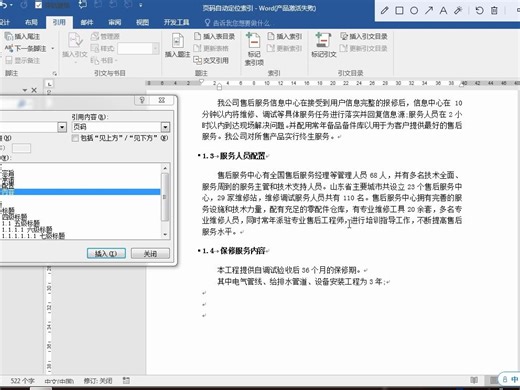
Task: Click the 插入 (Insert) button in dialog
Action: pos(106,254)
